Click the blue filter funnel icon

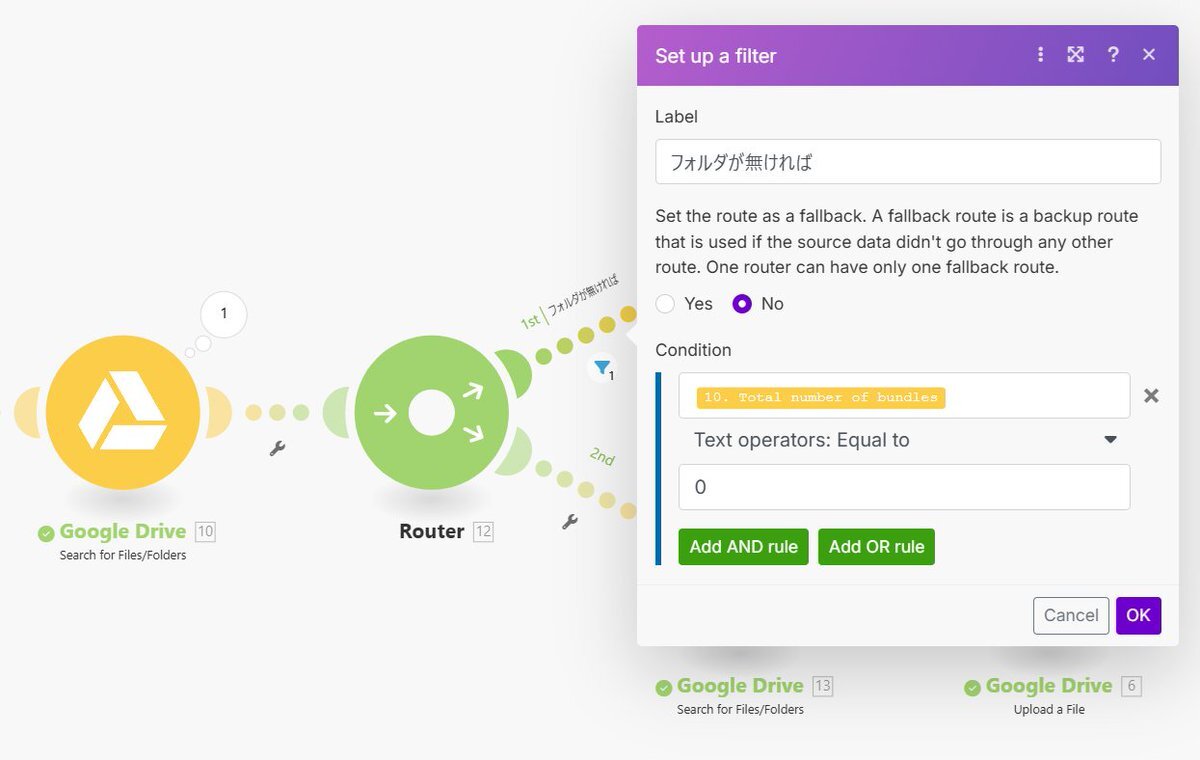[x=601, y=367]
